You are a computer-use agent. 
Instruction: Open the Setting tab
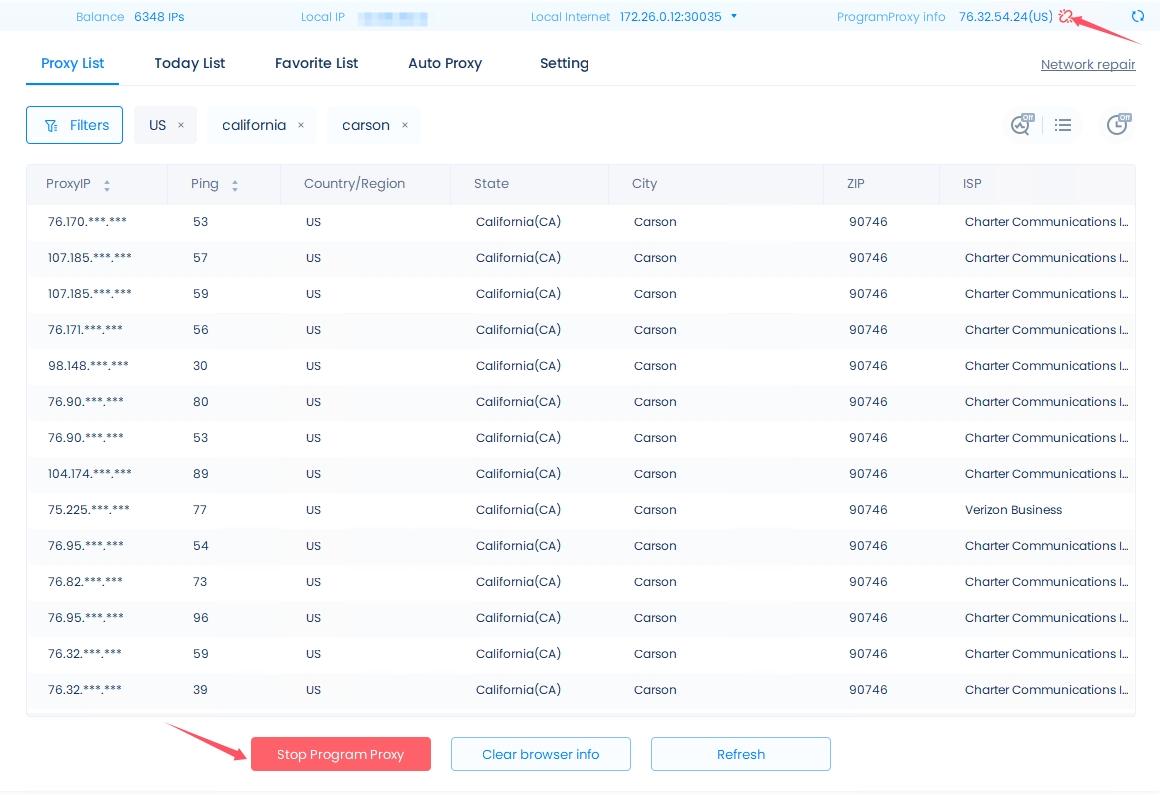point(564,63)
